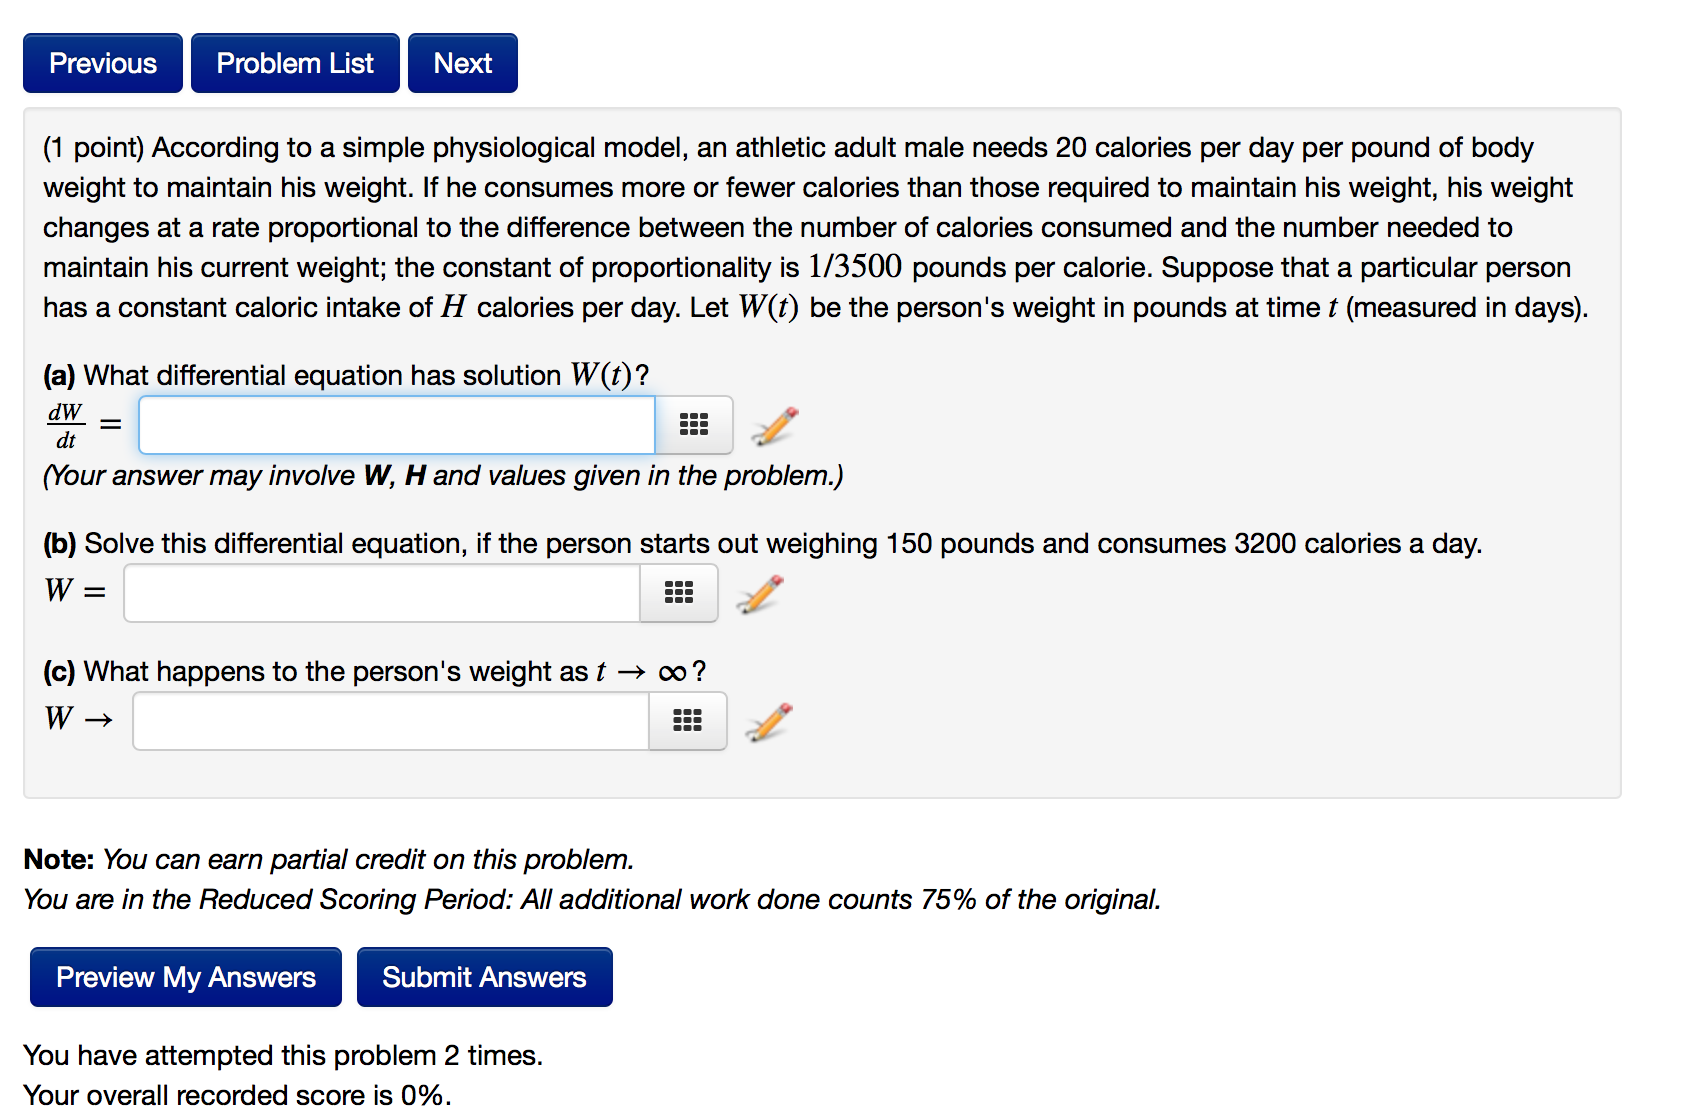The width and height of the screenshot is (1700, 1116).
Task: Click pencil icon beside dW/dt answer box
Action: click(x=775, y=425)
